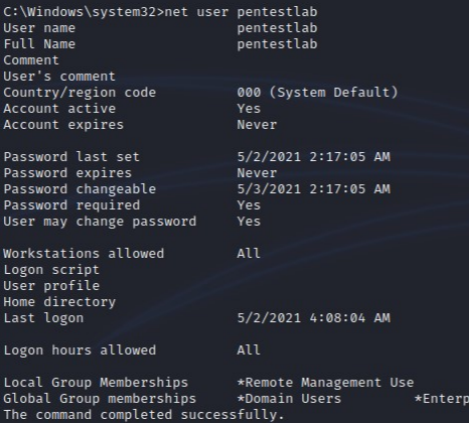Click the Full Name value pentestlab
469x423 pixels.
point(277,44)
